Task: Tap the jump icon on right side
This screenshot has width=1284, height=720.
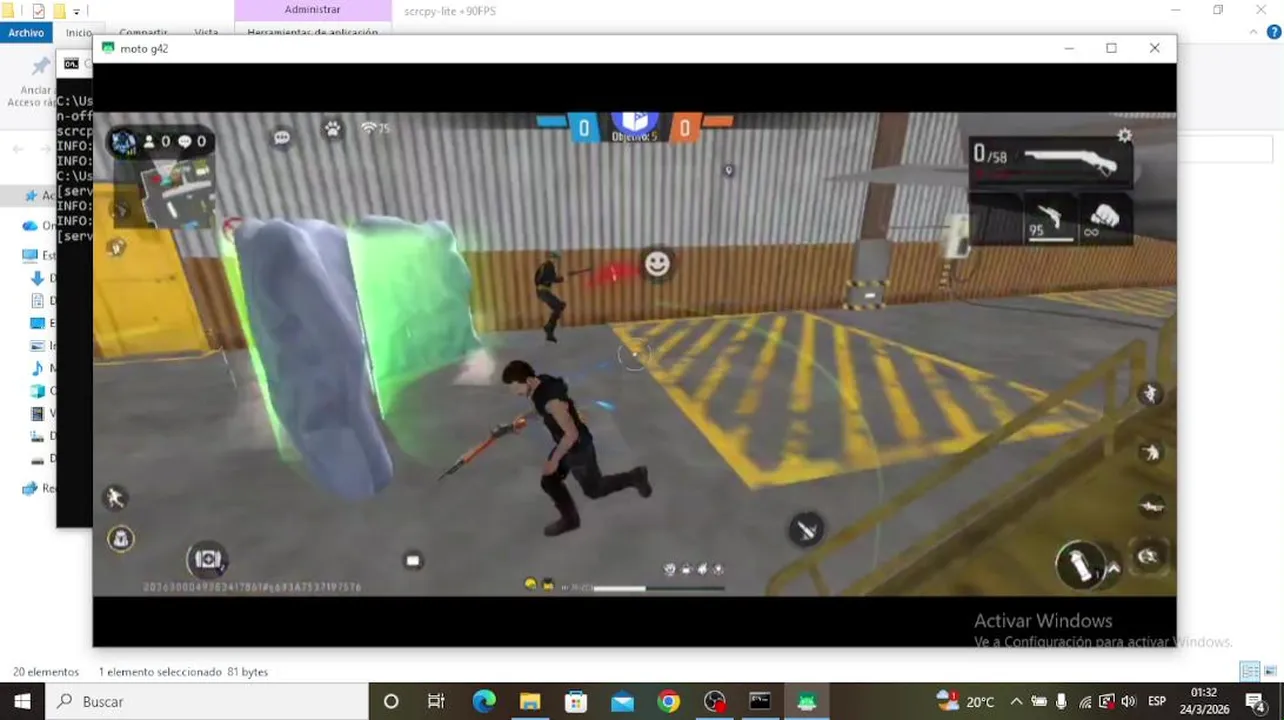Action: point(1150,394)
